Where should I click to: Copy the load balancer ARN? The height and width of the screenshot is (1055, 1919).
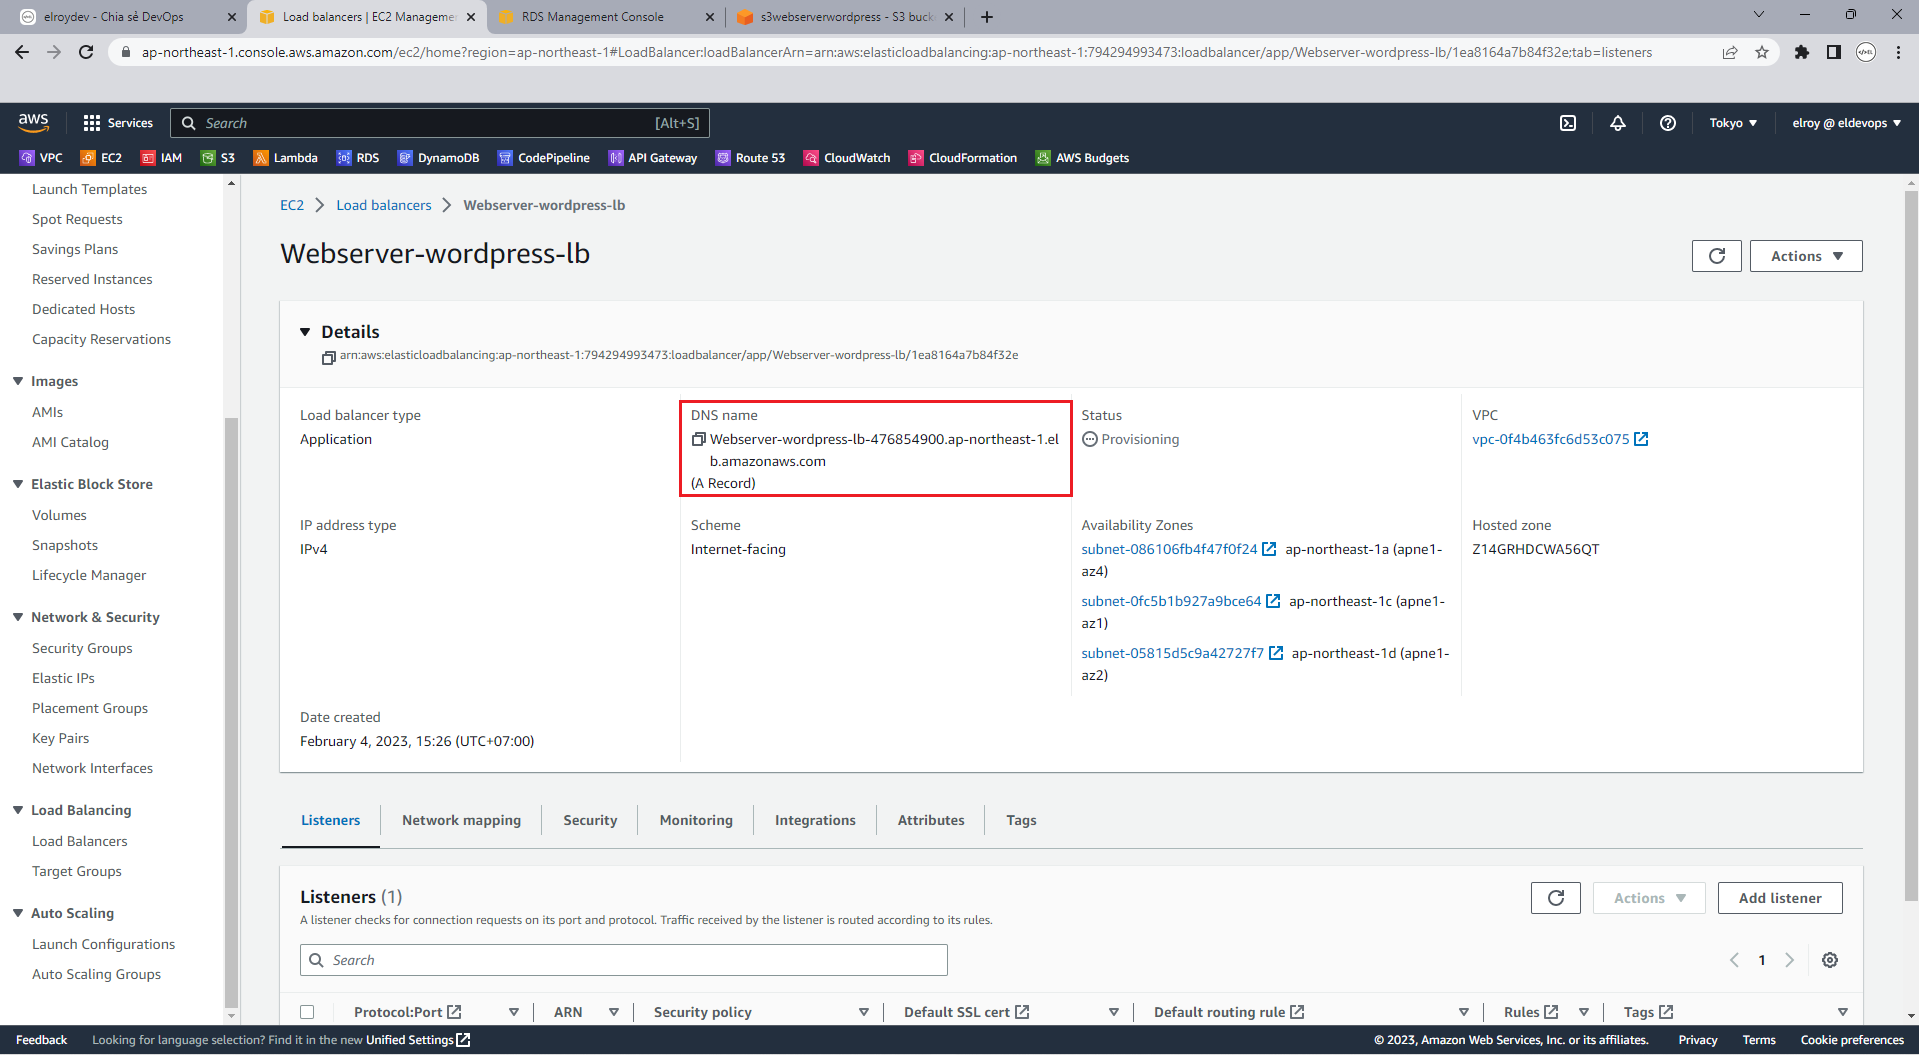tap(328, 357)
